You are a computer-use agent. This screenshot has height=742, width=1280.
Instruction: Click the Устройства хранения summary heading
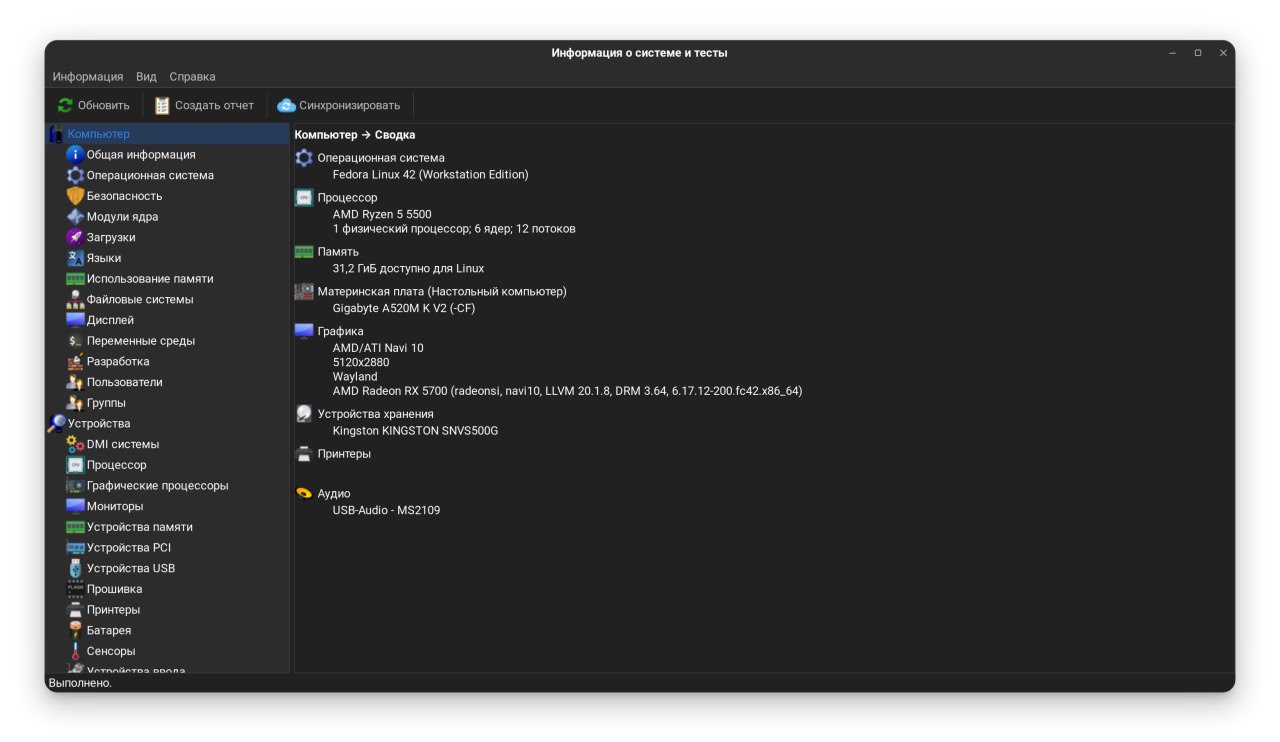coord(375,414)
